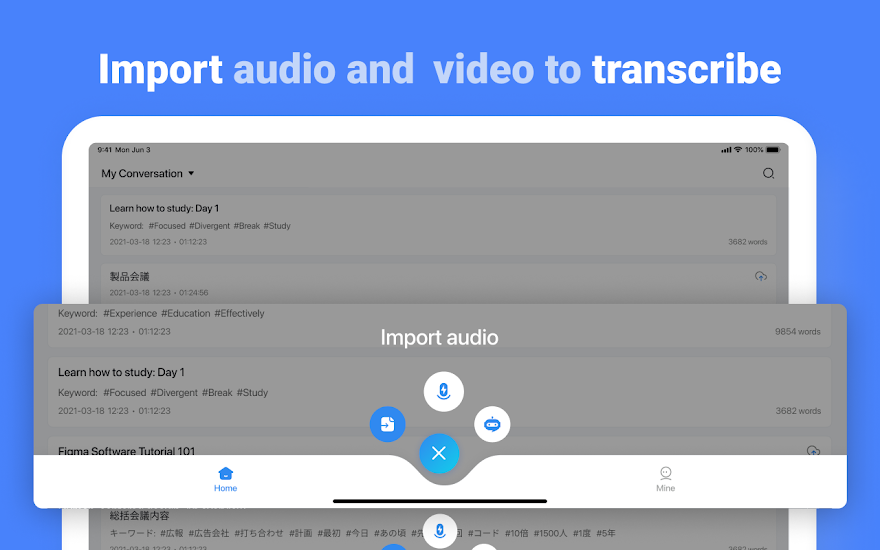Click the battery icon in status bar
880x550 pixels.
point(773,150)
